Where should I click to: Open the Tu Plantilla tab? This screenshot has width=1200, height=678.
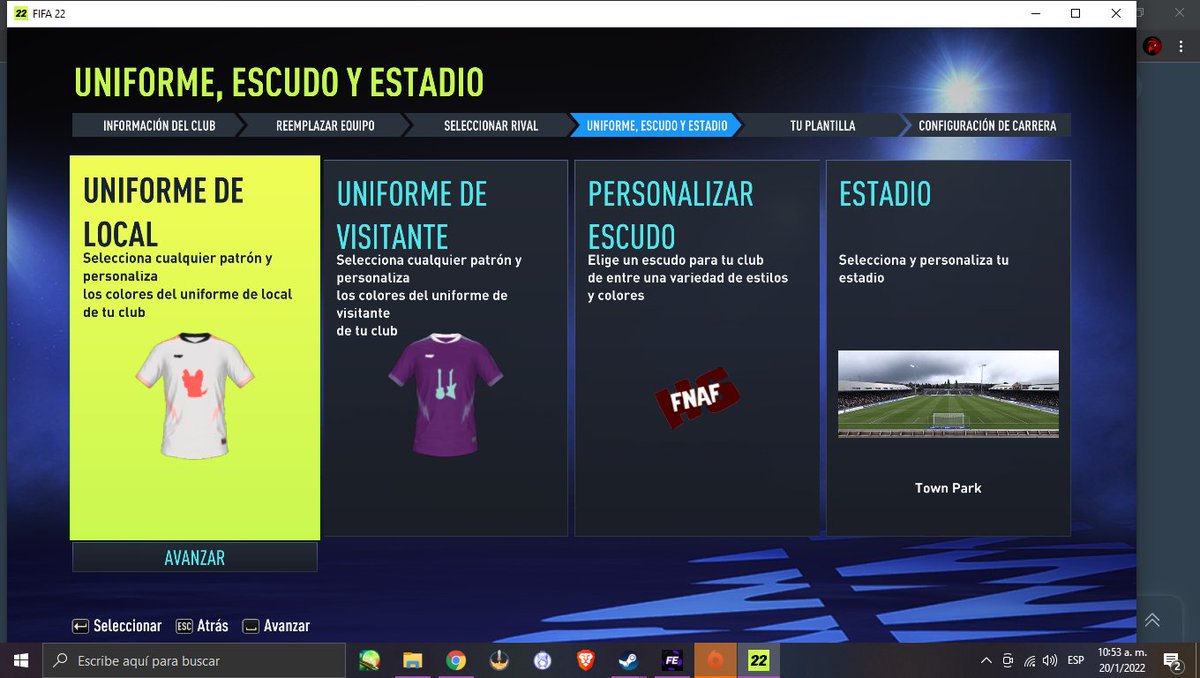(822, 126)
